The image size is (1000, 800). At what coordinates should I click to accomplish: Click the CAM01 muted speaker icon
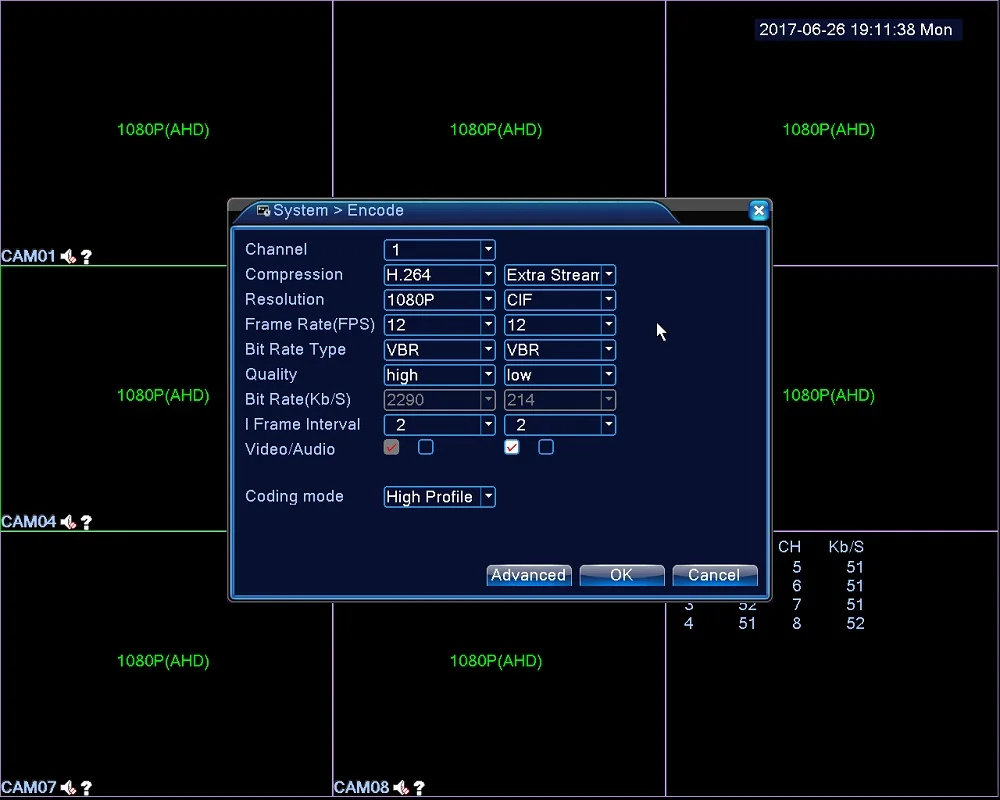(68, 256)
